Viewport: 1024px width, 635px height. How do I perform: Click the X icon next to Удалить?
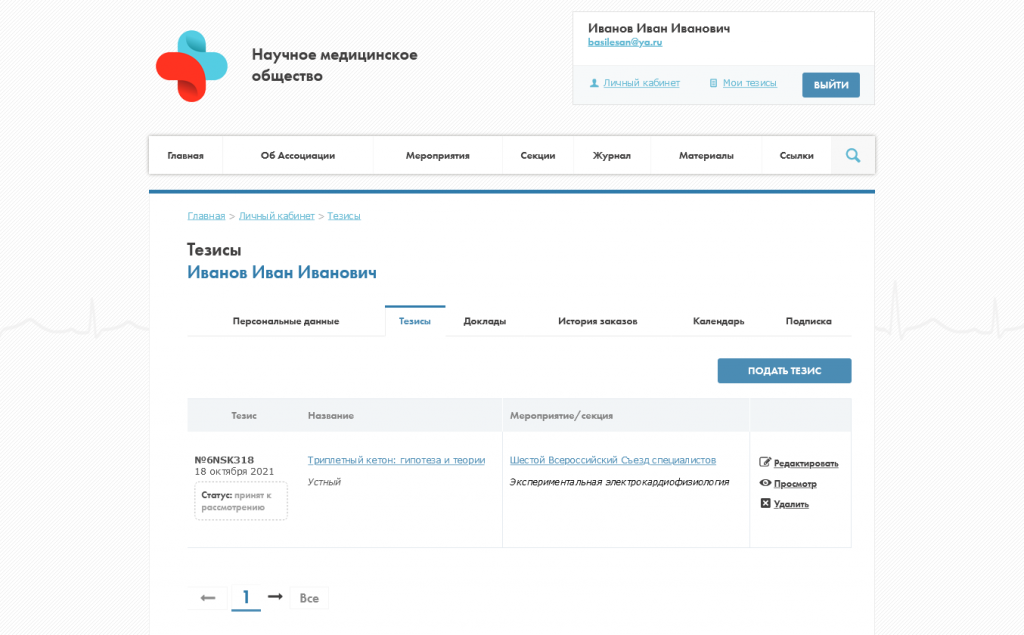766,503
